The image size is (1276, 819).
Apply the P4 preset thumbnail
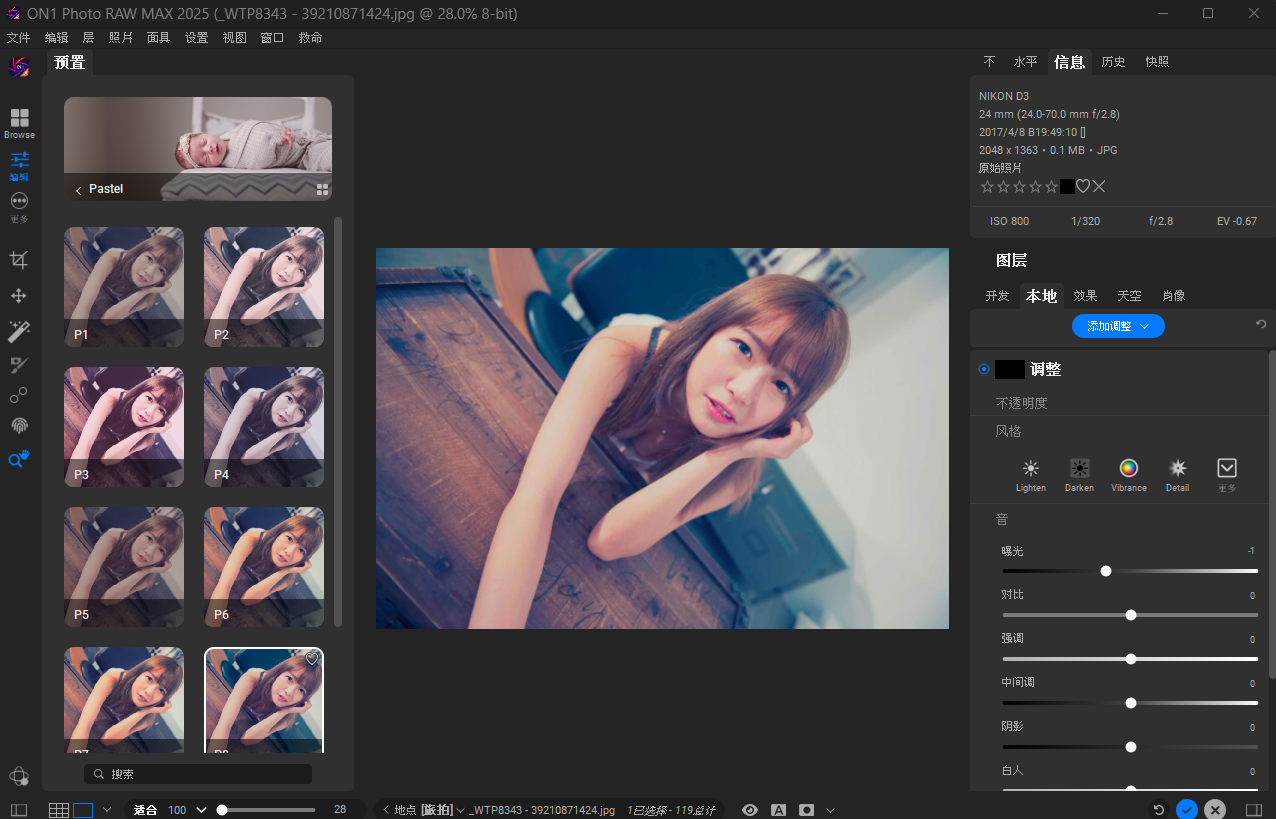tap(264, 427)
